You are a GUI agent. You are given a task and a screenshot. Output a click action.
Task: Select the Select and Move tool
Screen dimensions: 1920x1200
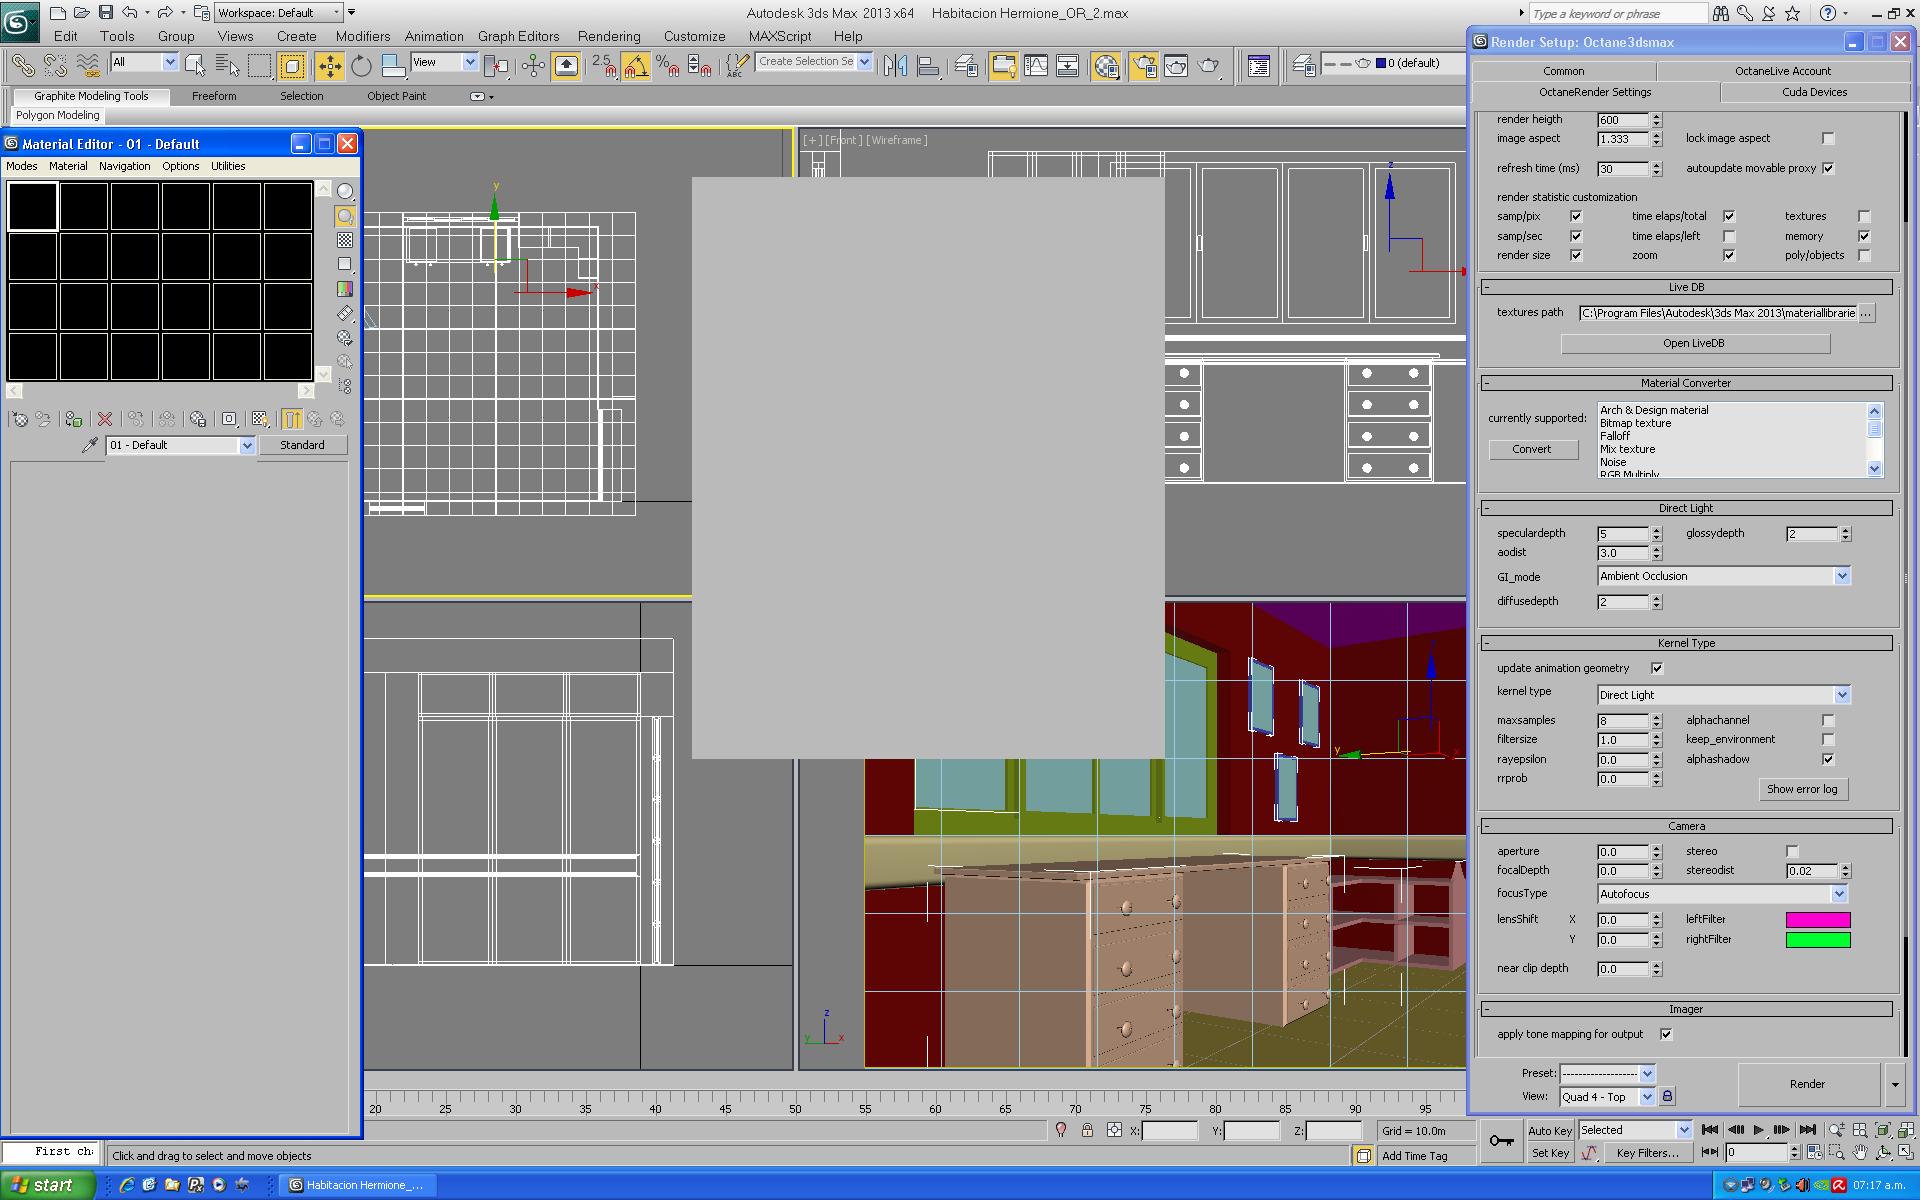coord(329,66)
